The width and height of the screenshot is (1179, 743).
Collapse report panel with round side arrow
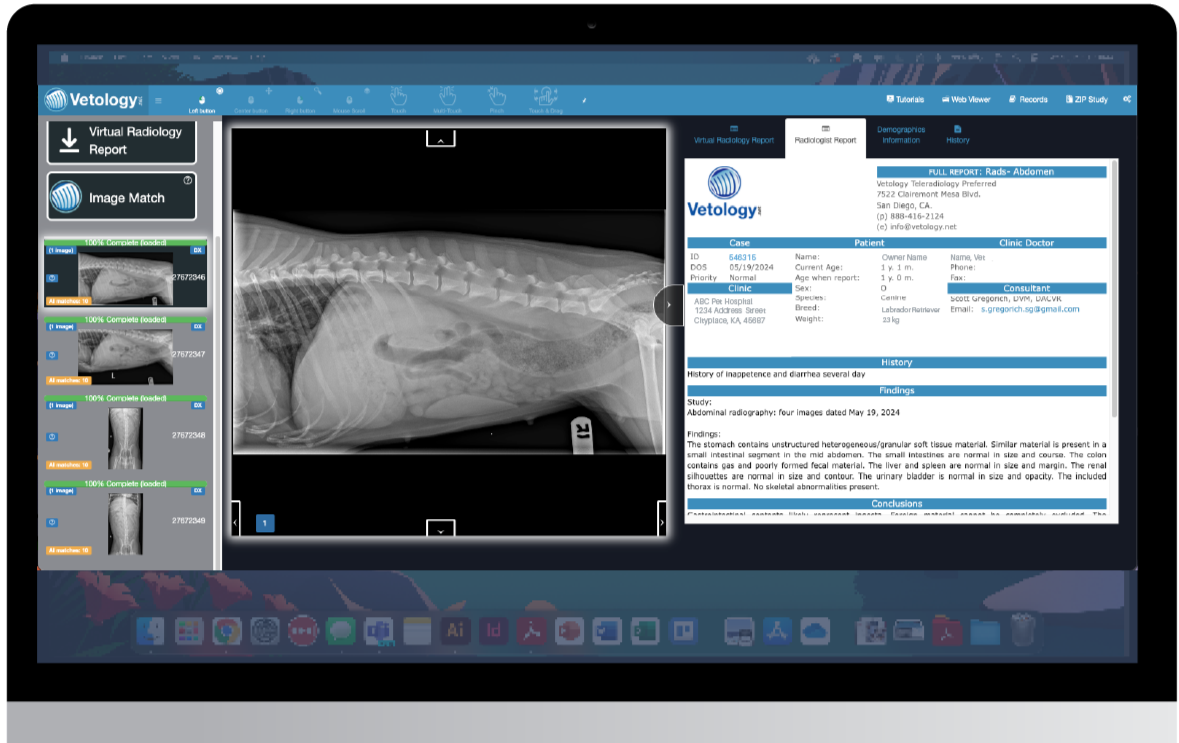click(668, 305)
